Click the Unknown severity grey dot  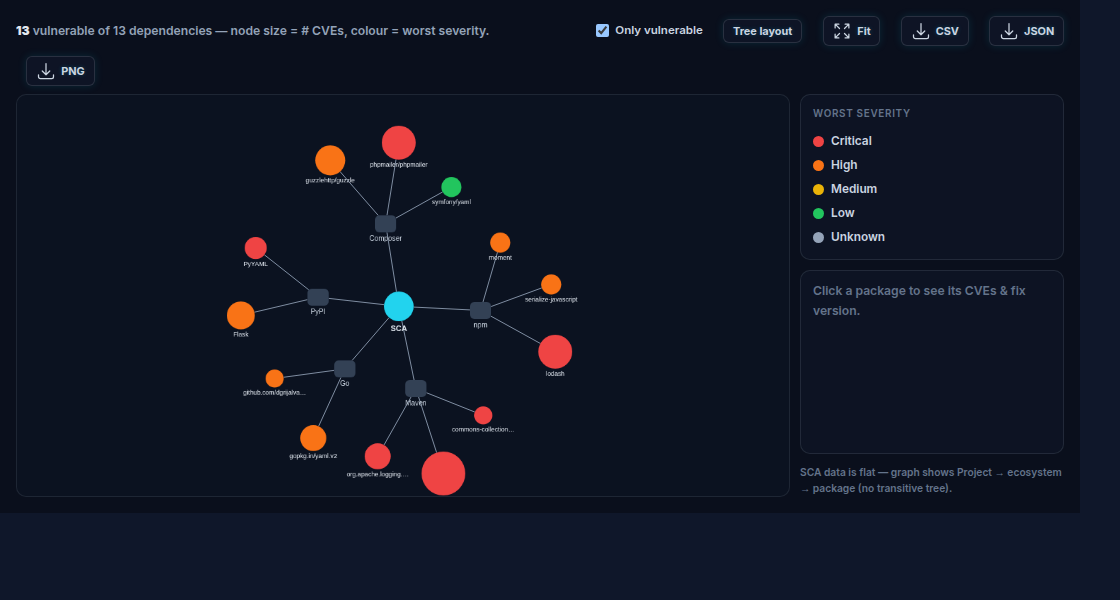point(819,237)
